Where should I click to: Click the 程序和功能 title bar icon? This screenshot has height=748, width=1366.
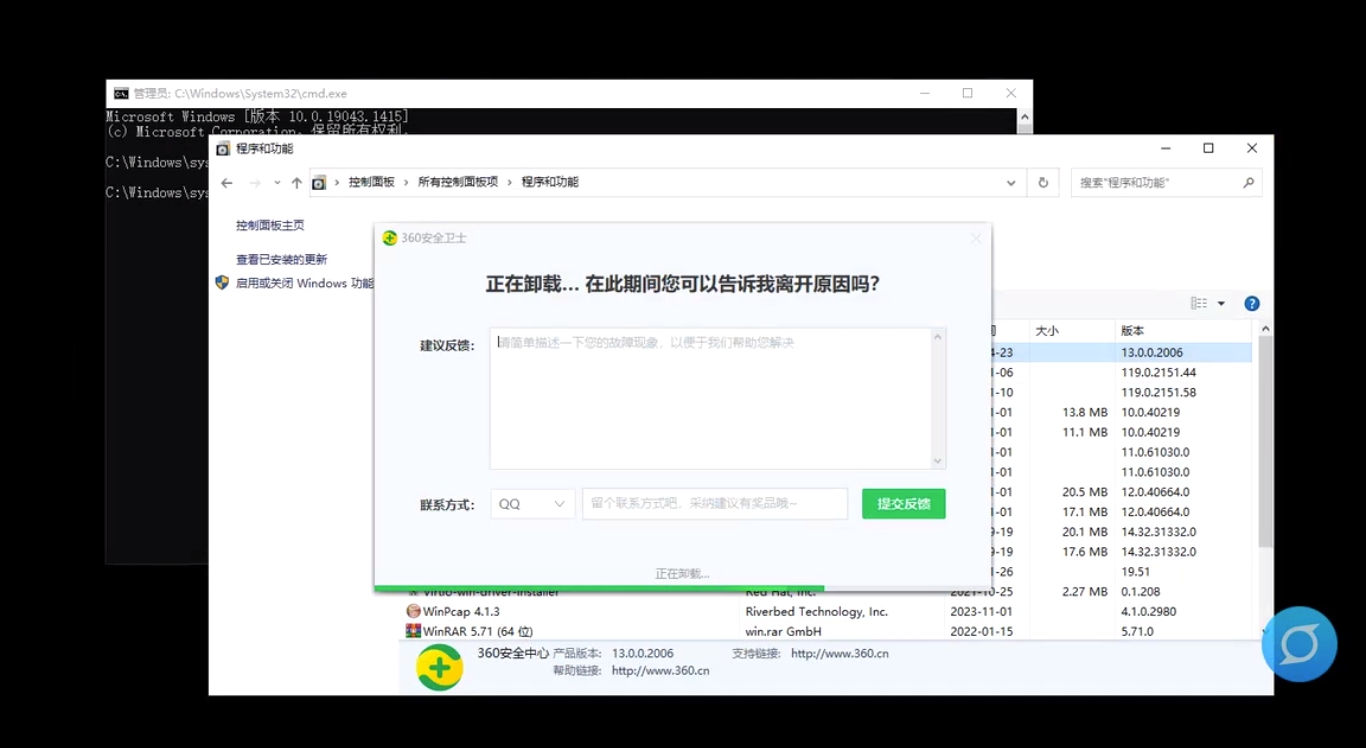tap(223, 148)
